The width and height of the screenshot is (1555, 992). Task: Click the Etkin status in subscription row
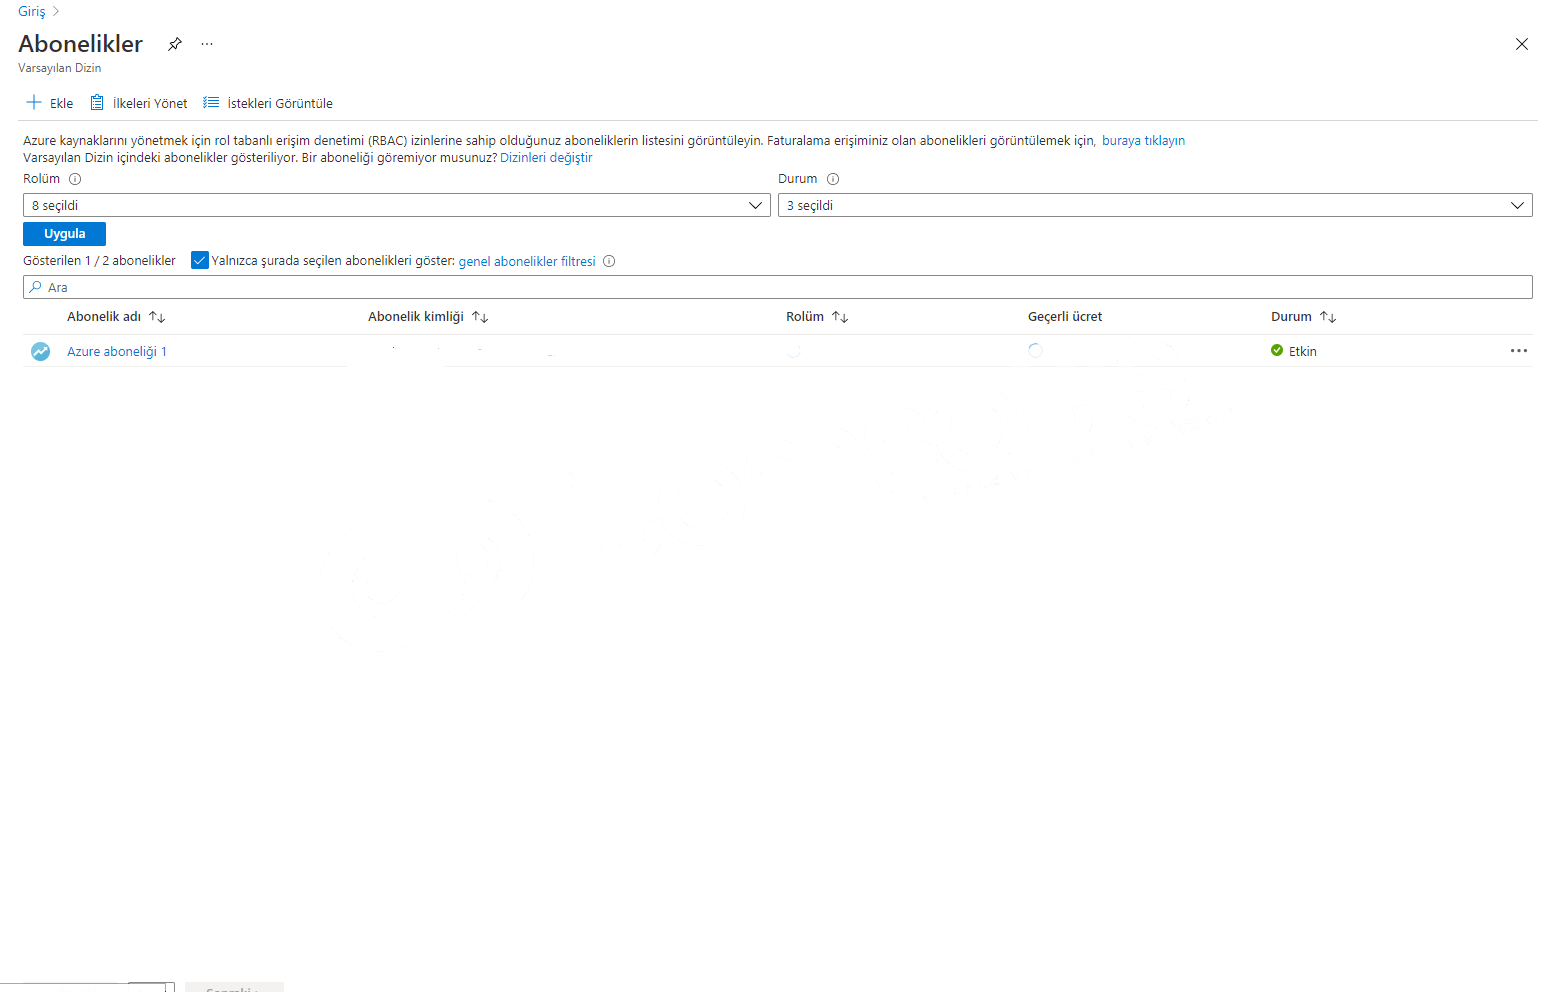coord(1294,351)
